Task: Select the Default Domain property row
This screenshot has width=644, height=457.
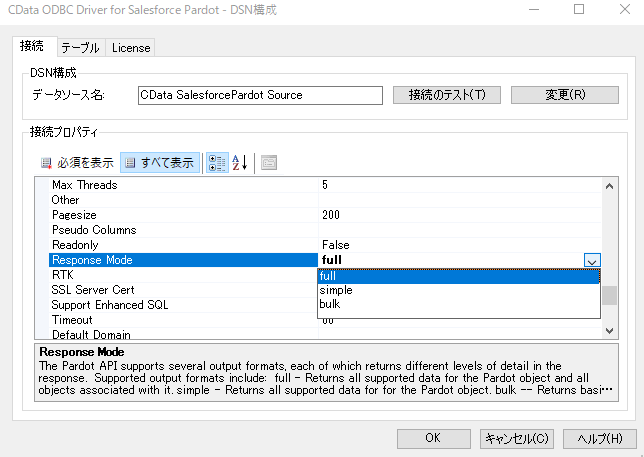Action: pos(183,334)
